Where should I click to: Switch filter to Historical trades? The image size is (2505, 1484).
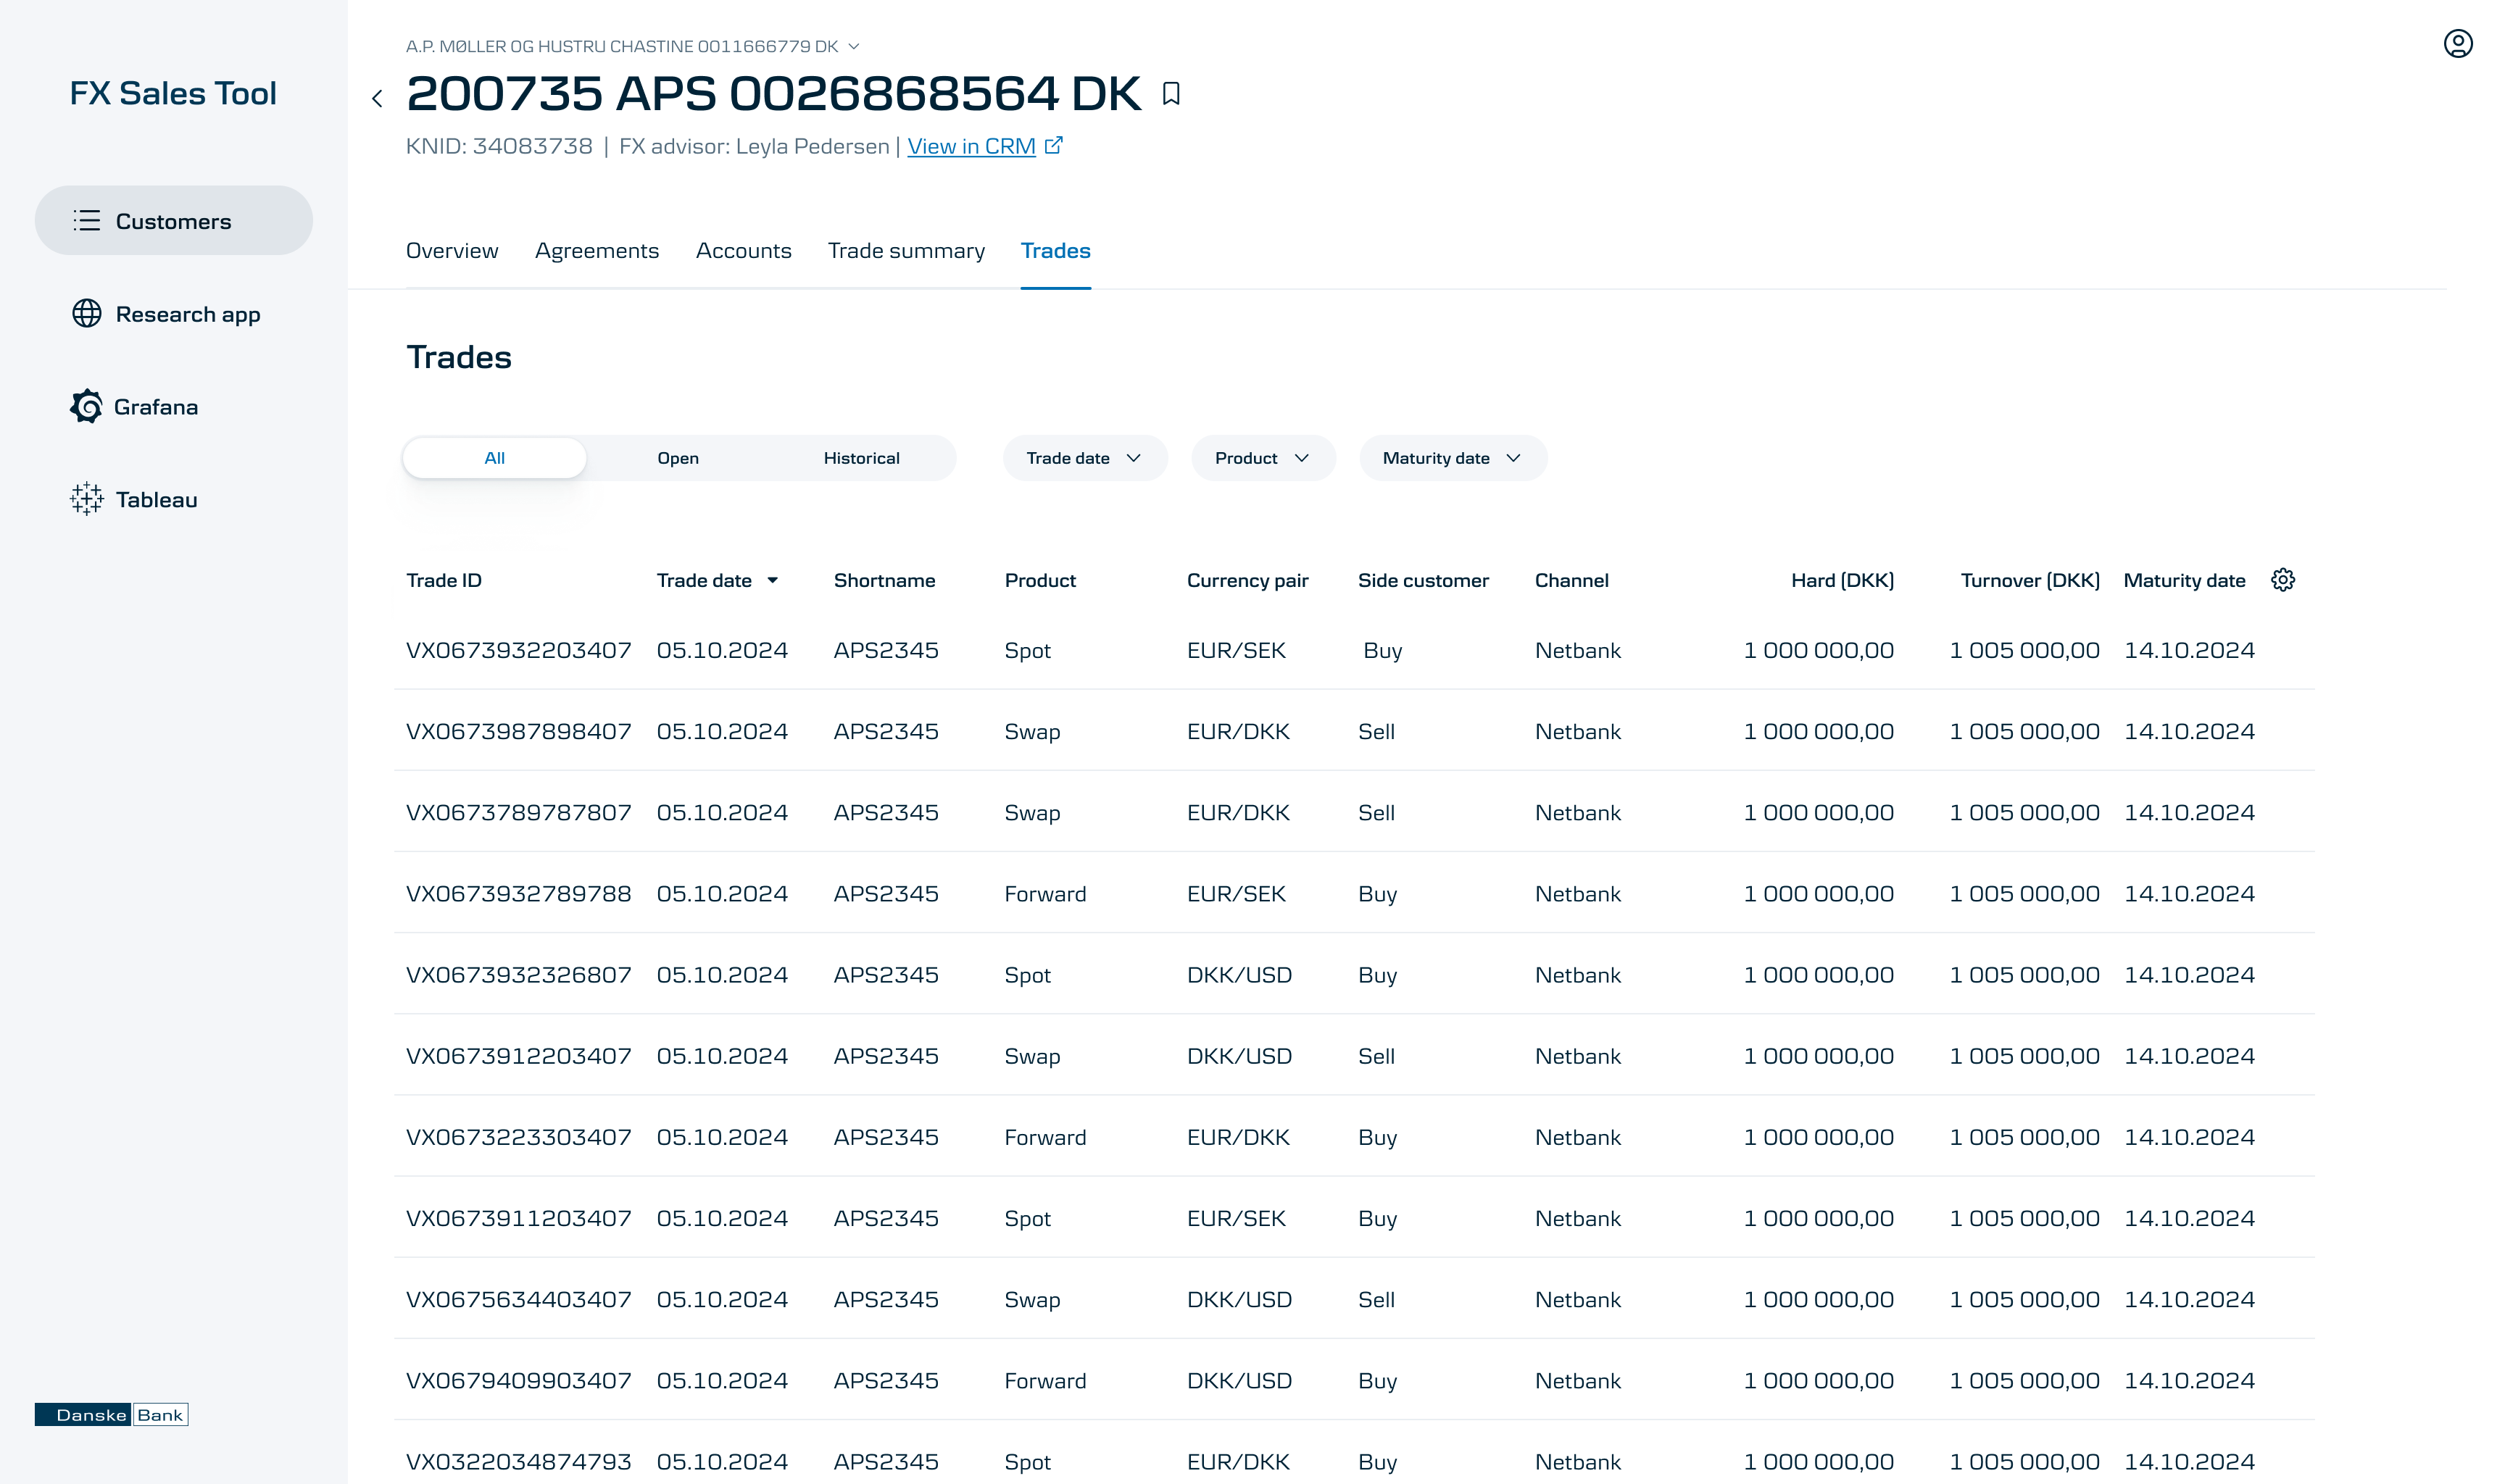click(x=861, y=458)
